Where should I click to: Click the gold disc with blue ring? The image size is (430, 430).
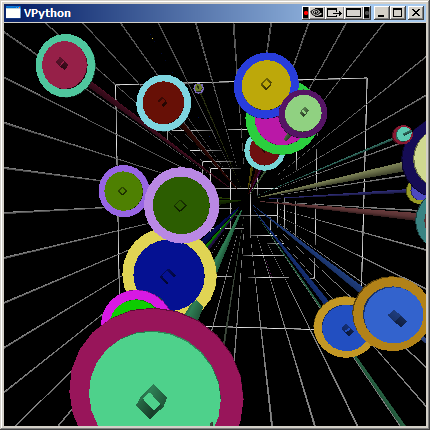(266, 85)
